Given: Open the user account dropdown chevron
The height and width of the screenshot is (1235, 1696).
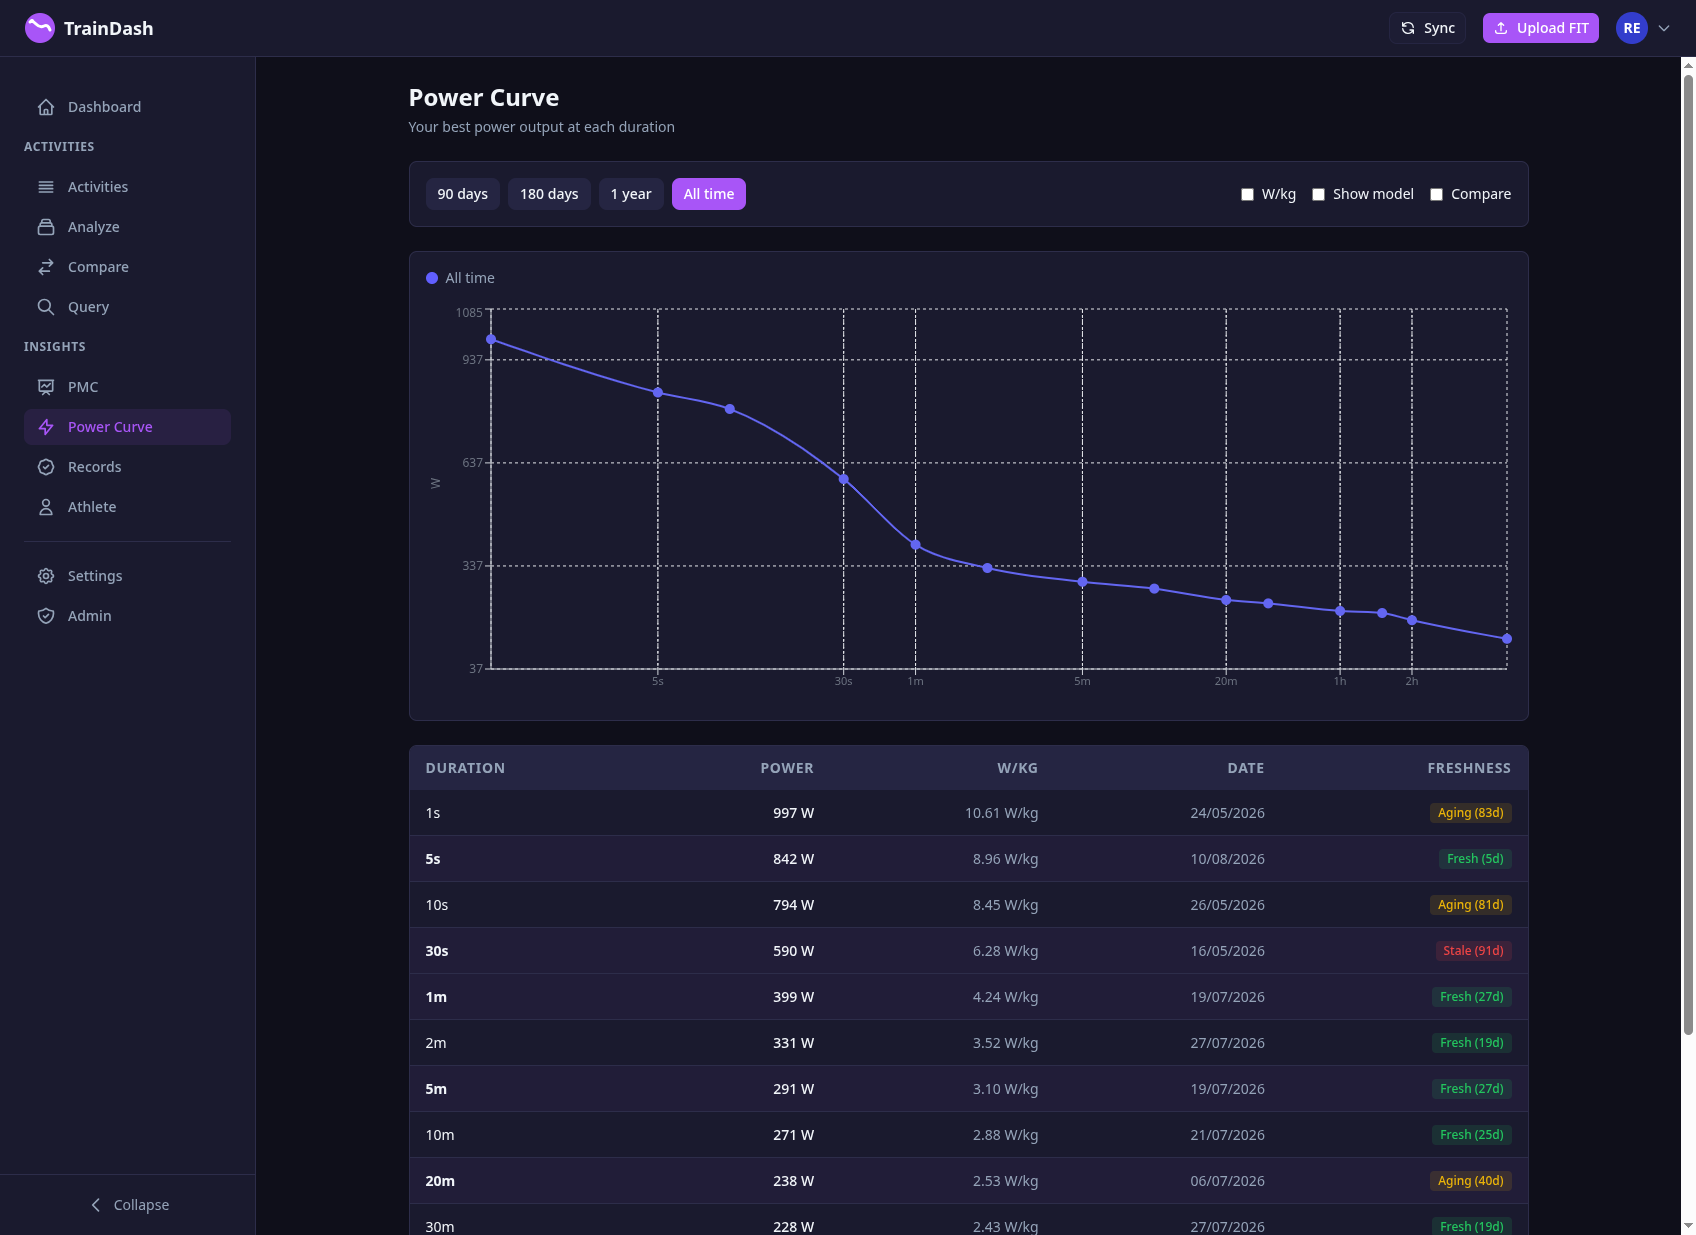Looking at the screenshot, I should tap(1664, 28).
